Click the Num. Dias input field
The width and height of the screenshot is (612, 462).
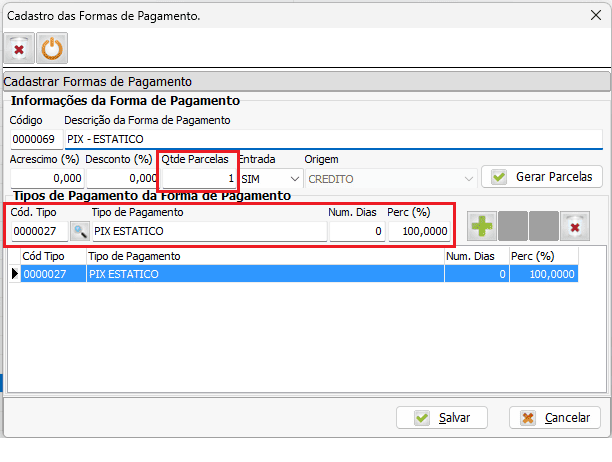click(358, 231)
